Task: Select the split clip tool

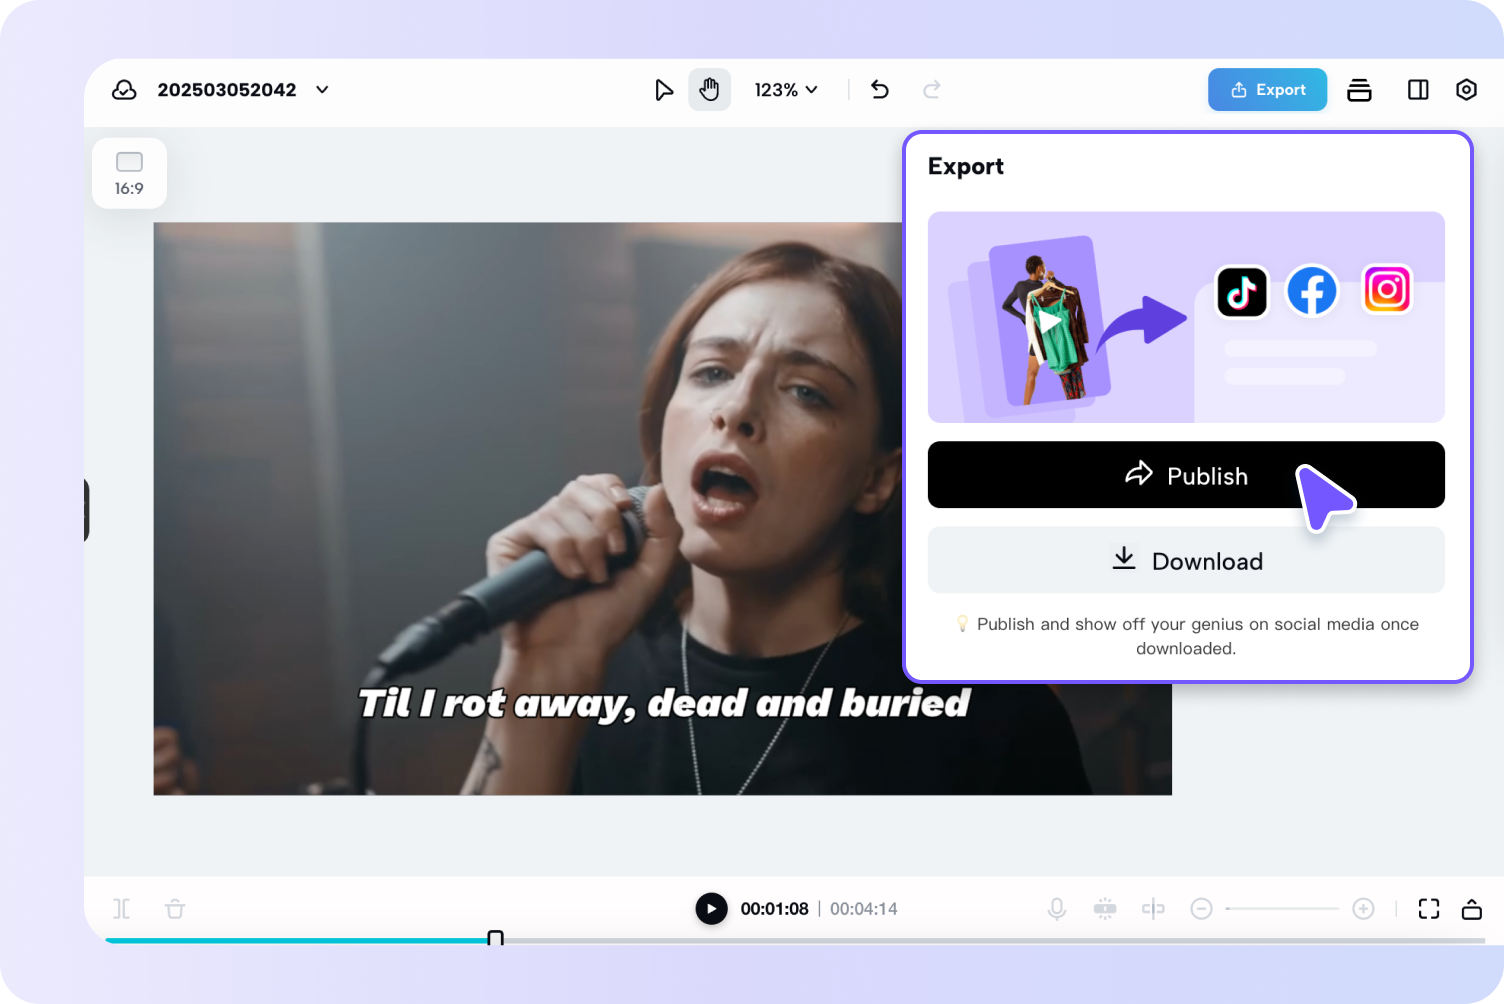Action: click(1153, 908)
